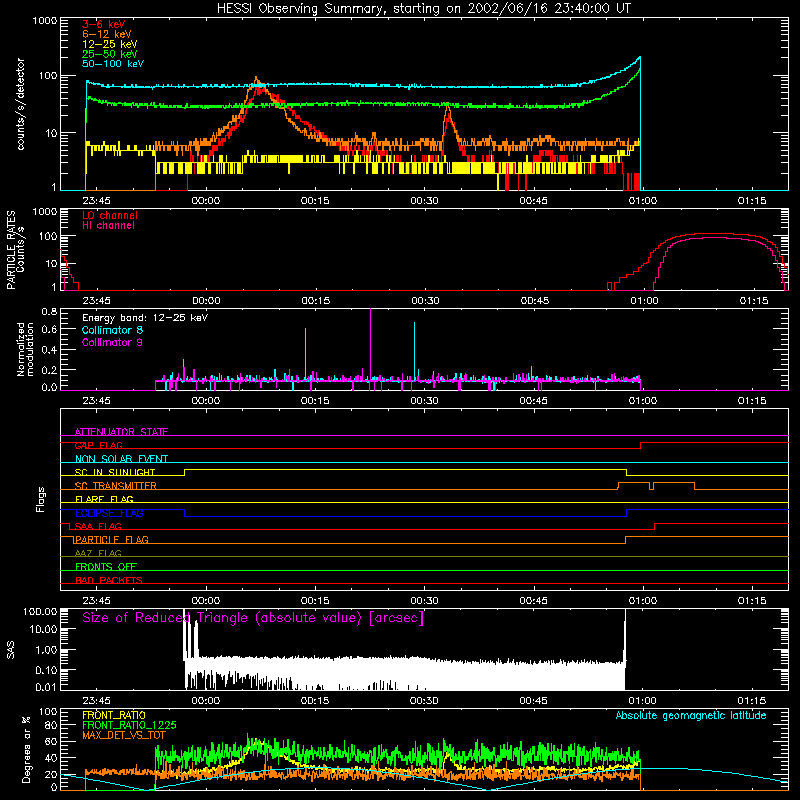800x800 pixels.
Task: Click the SAA_FLAG label
Action: click(98, 526)
